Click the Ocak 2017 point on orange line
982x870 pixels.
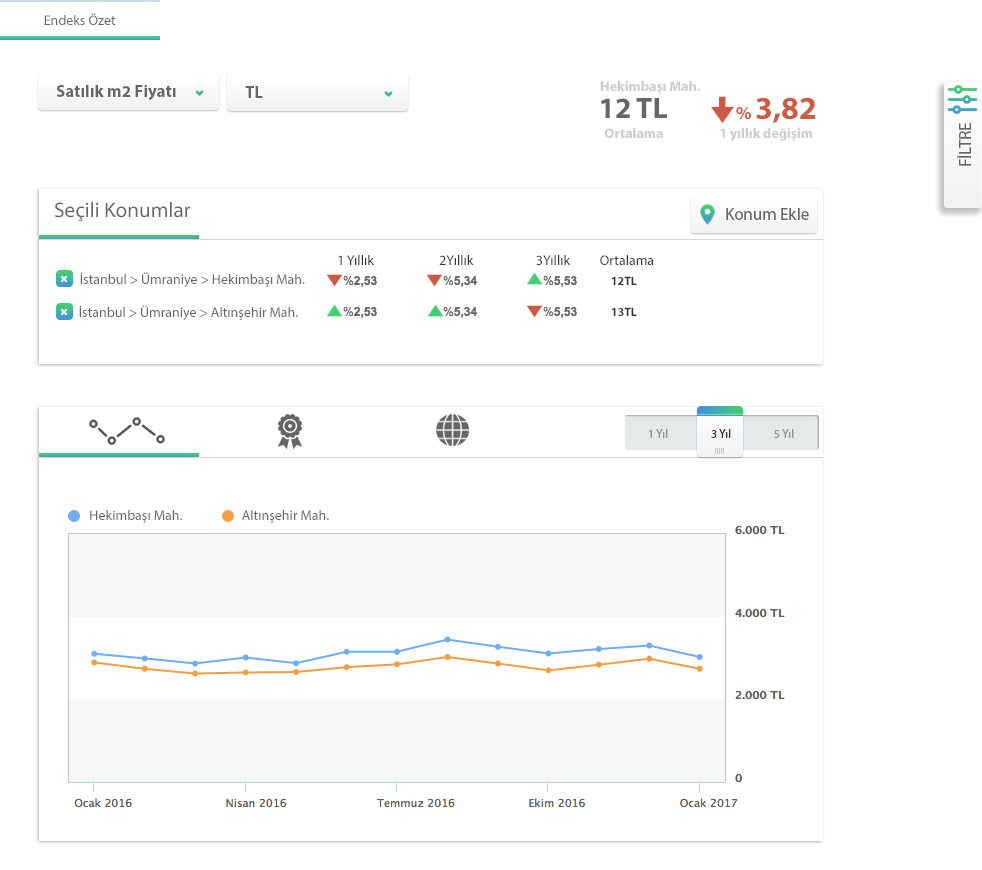click(x=700, y=669)
